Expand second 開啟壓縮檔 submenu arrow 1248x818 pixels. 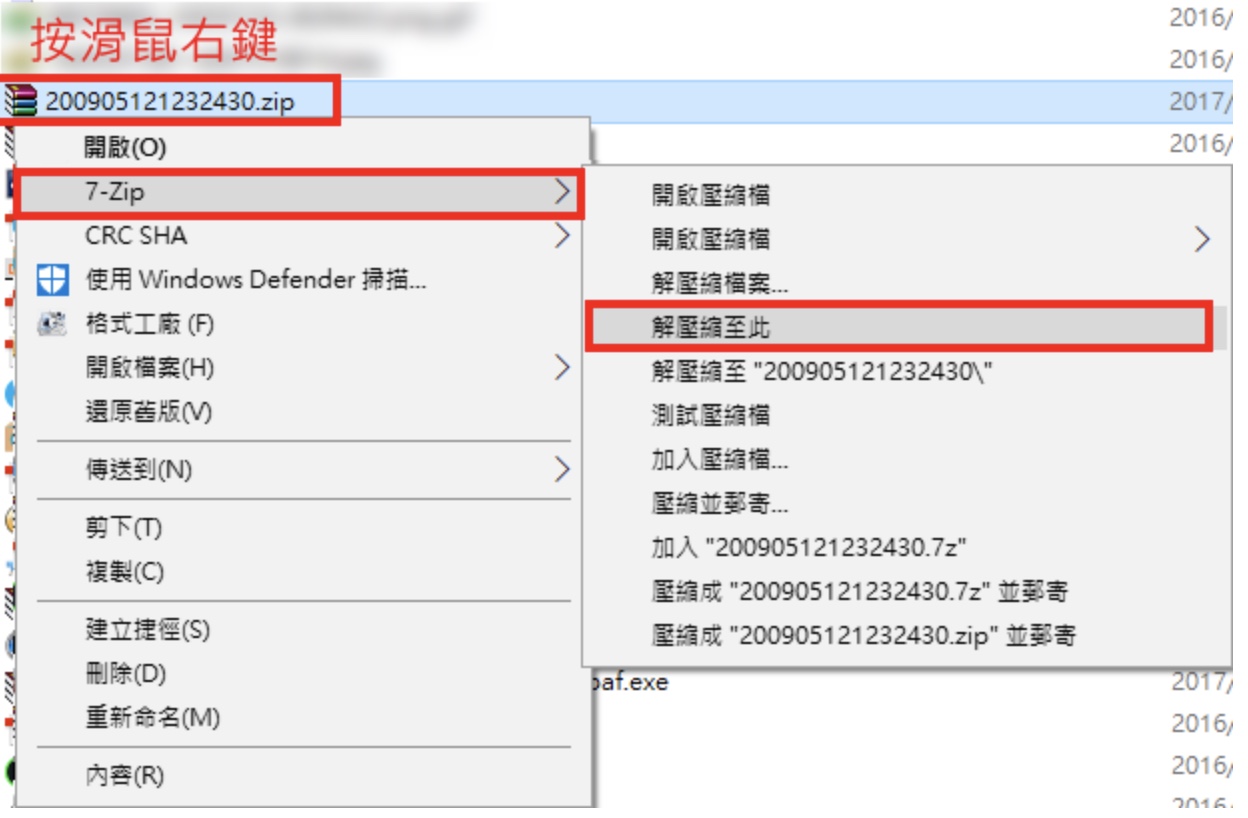tap(1202, 239)
